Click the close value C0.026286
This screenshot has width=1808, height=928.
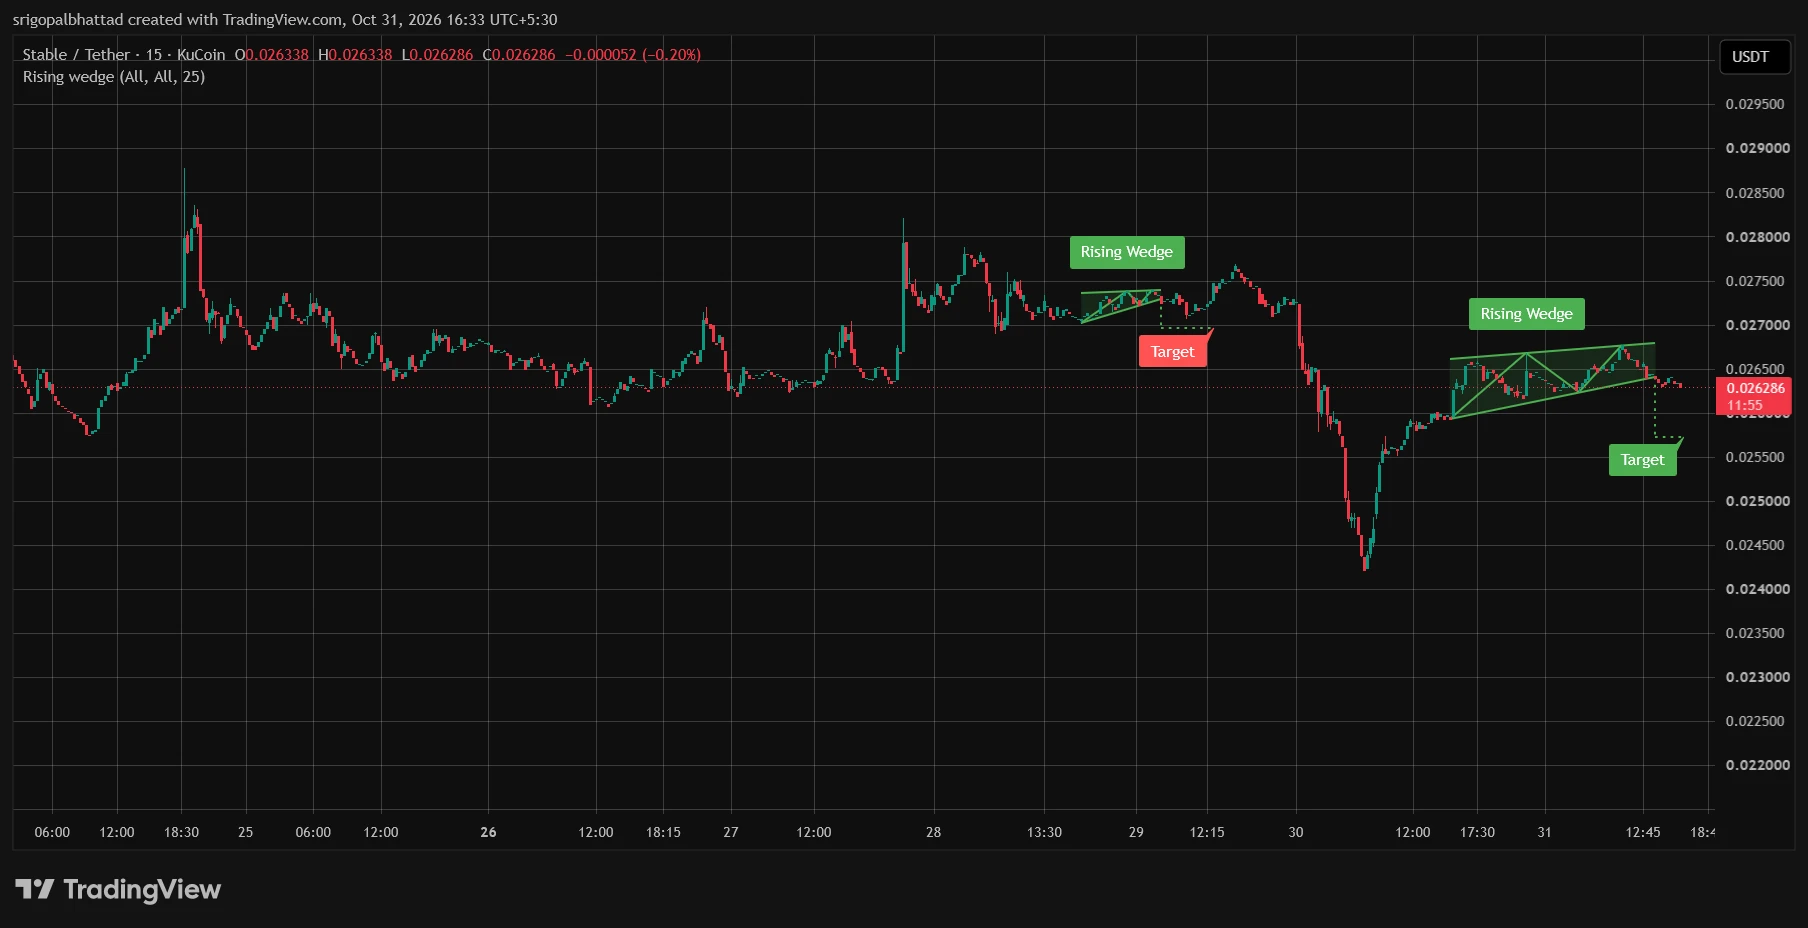tap(519, 55)
